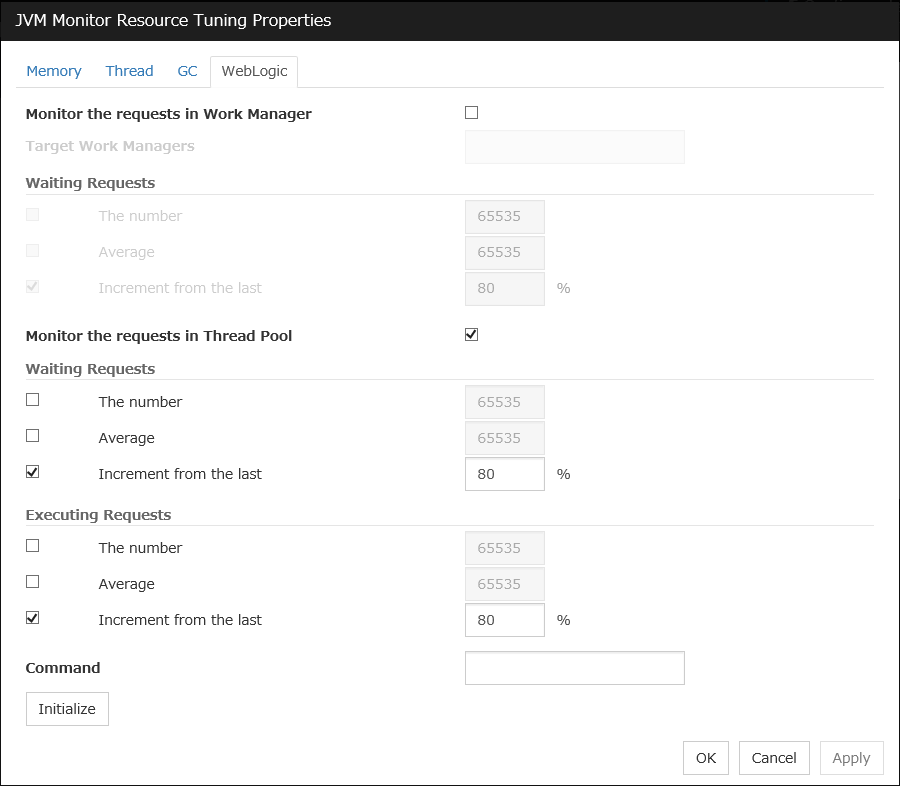The height and width of the screenshot is (786, 900).
Task: Select the GC tab
Action: pos(187,71)
